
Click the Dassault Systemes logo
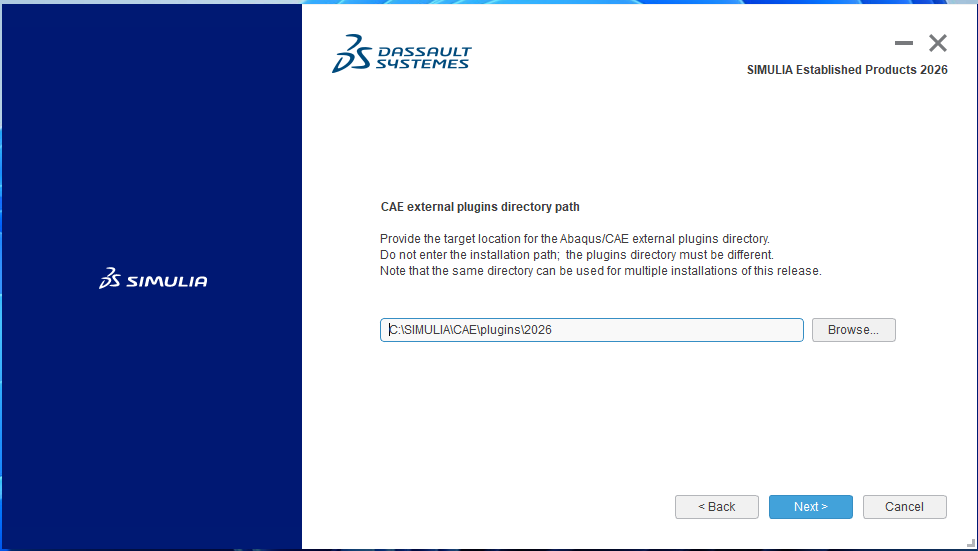tap(402, 54)
